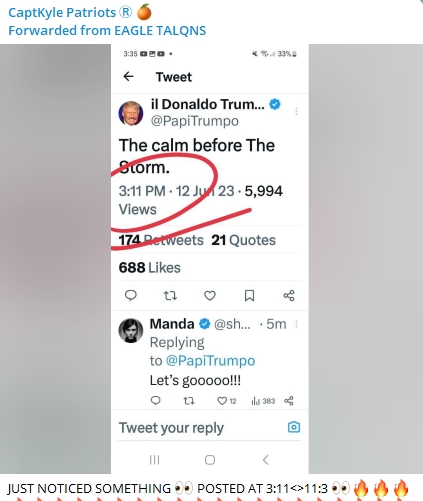Open the three-dot menu on Manda's reply
Viewport: 423px width, 501px height.
(x=296, y=324)
